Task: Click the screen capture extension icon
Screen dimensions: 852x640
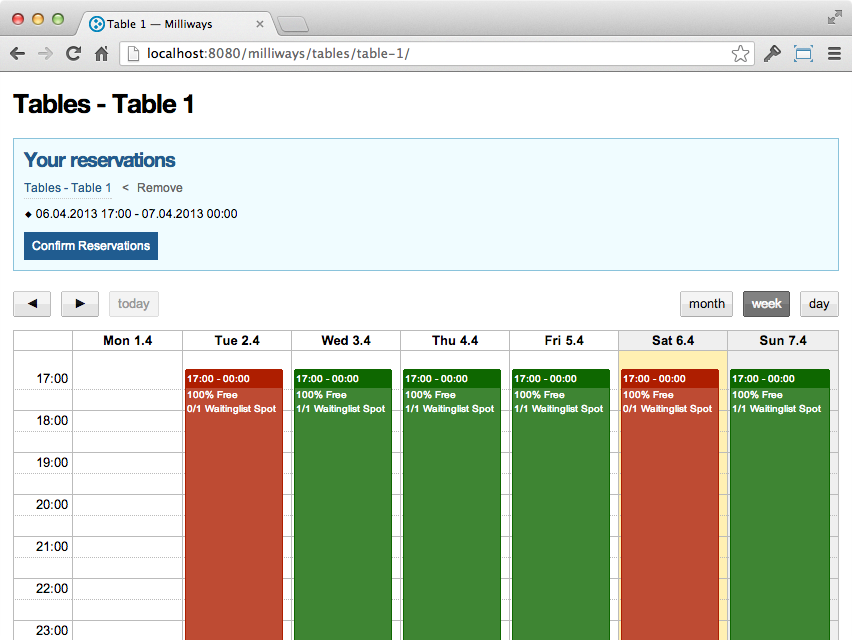Action: click(x=803, y=53)
